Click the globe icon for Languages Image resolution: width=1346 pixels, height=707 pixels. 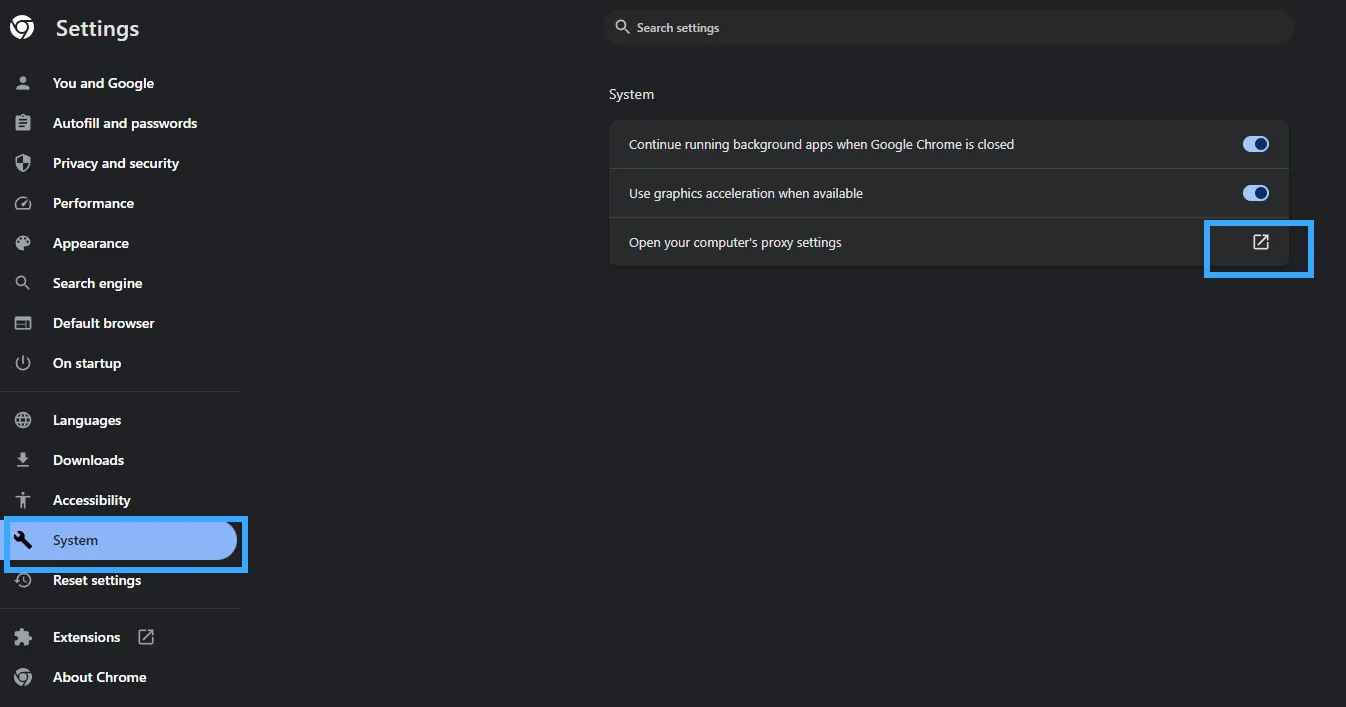coord(23,420)
